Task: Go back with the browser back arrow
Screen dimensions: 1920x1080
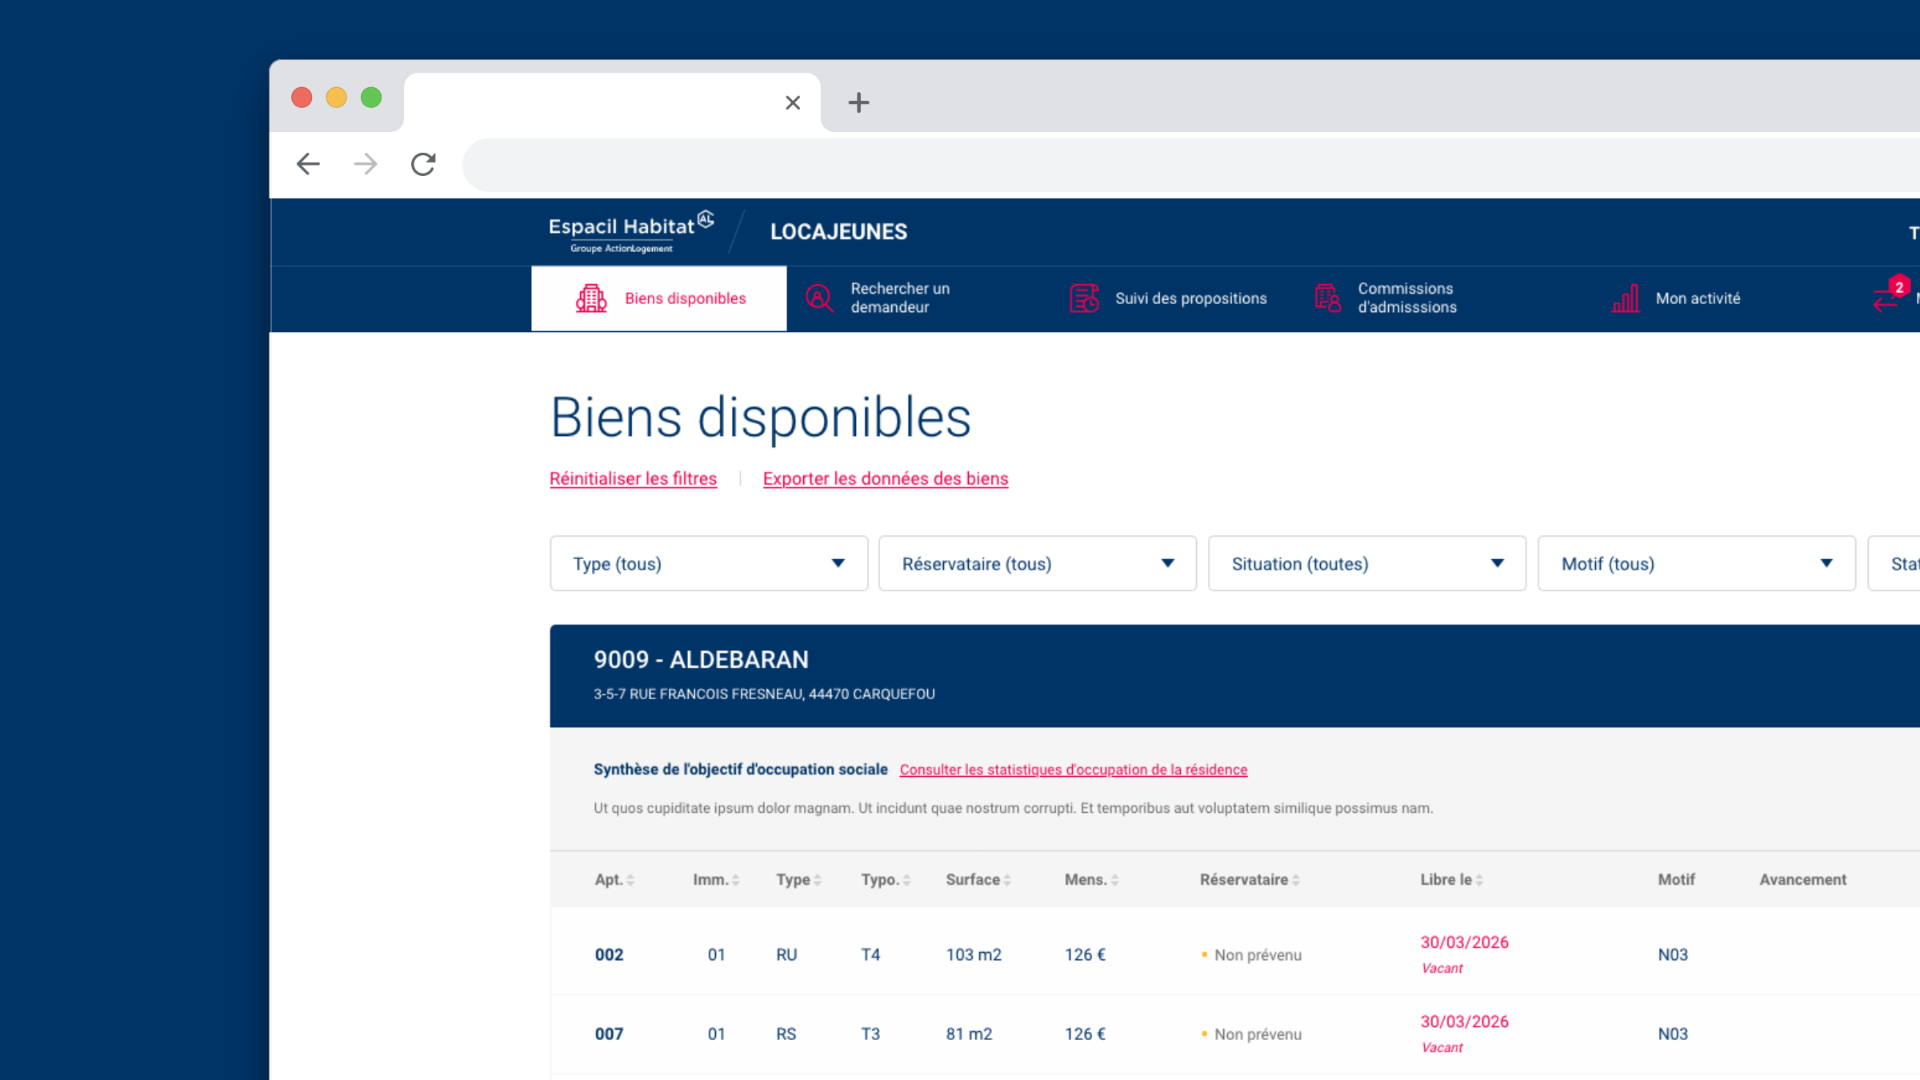Action: click(x=308, y=164)
